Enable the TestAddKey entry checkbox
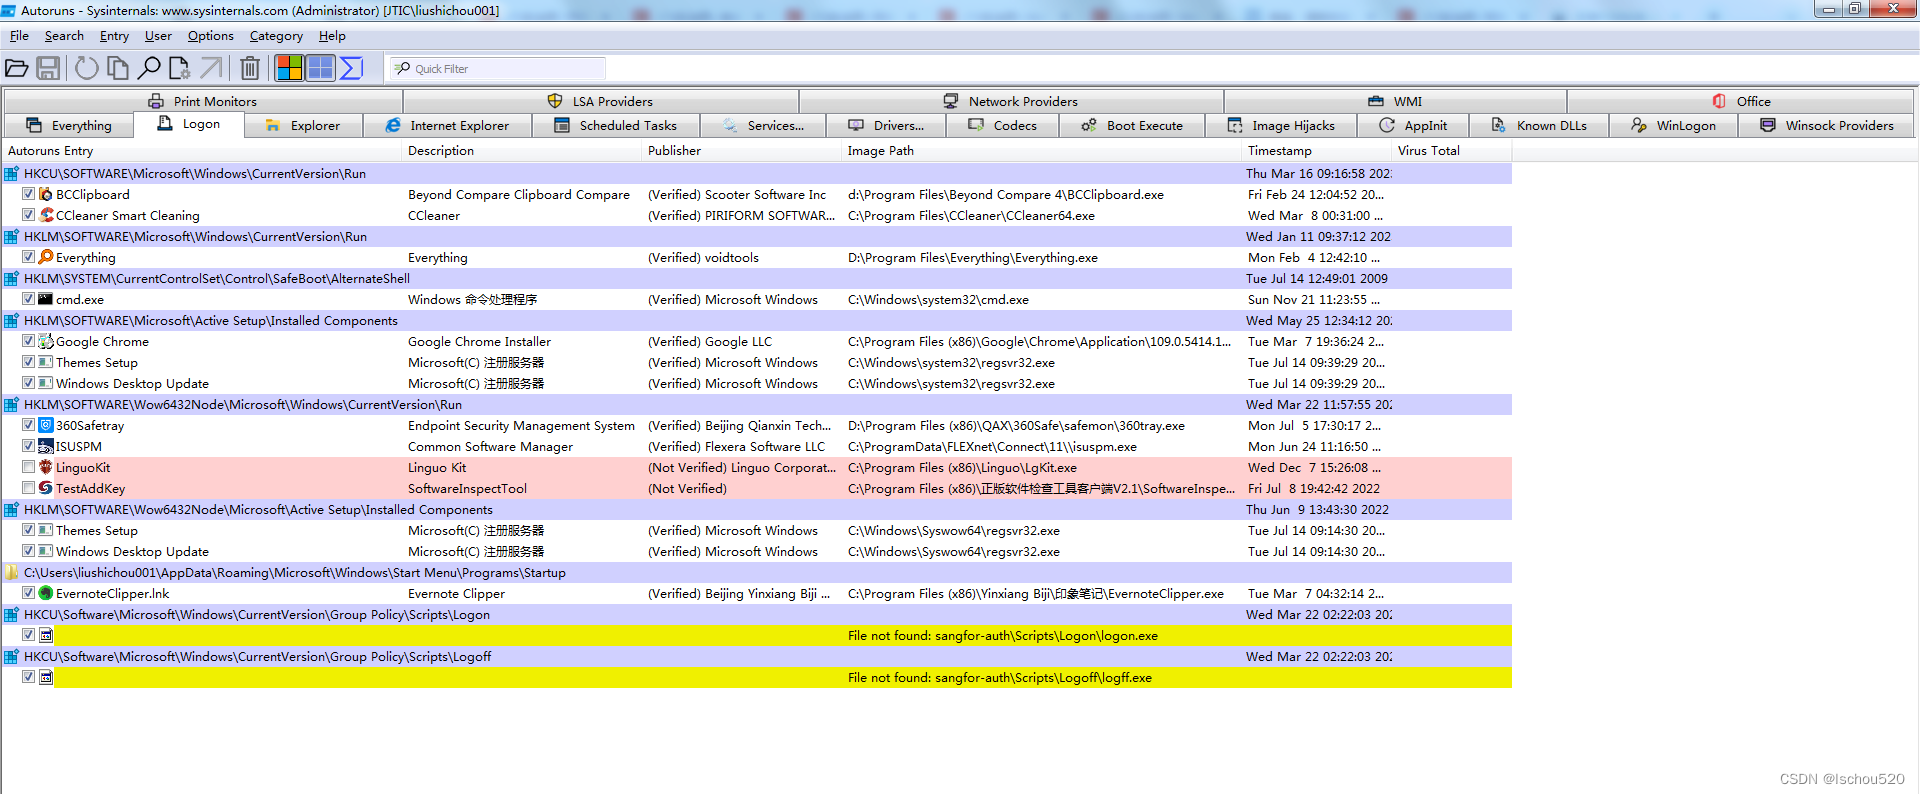The image size is (1920, 794). click(x=28, y=488)
